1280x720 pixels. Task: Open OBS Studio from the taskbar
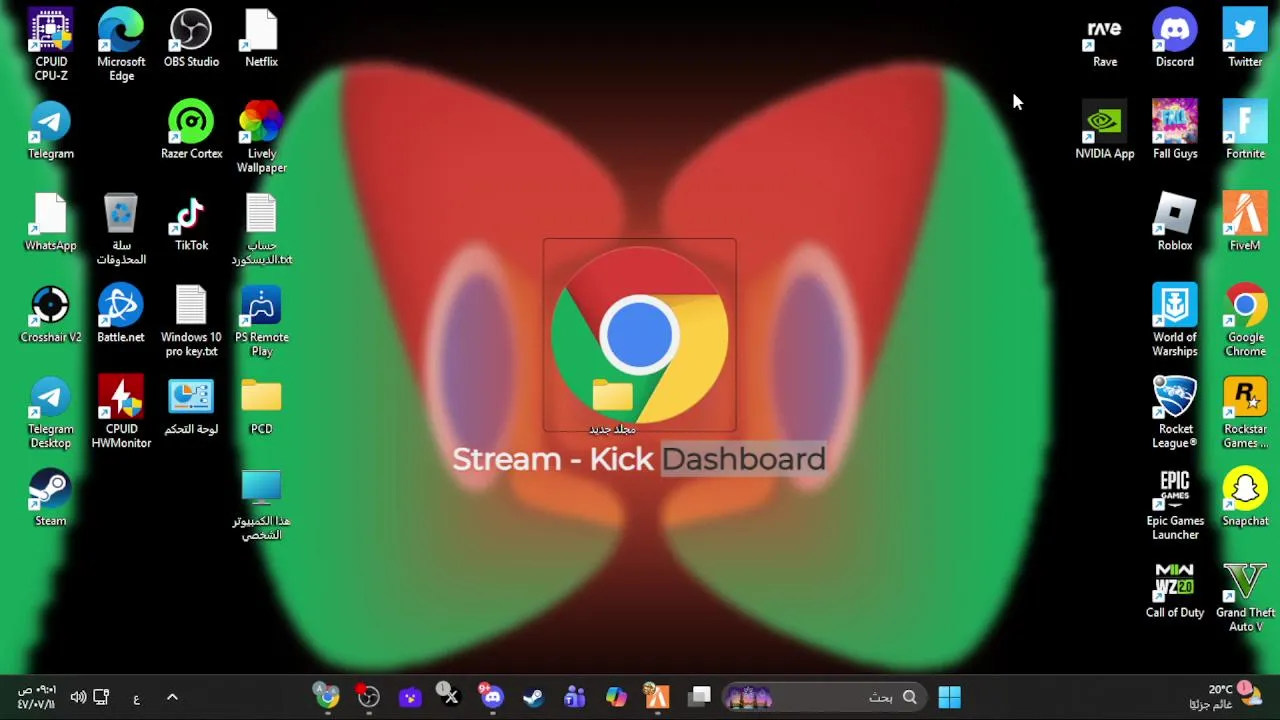click(x=368, y=697)
